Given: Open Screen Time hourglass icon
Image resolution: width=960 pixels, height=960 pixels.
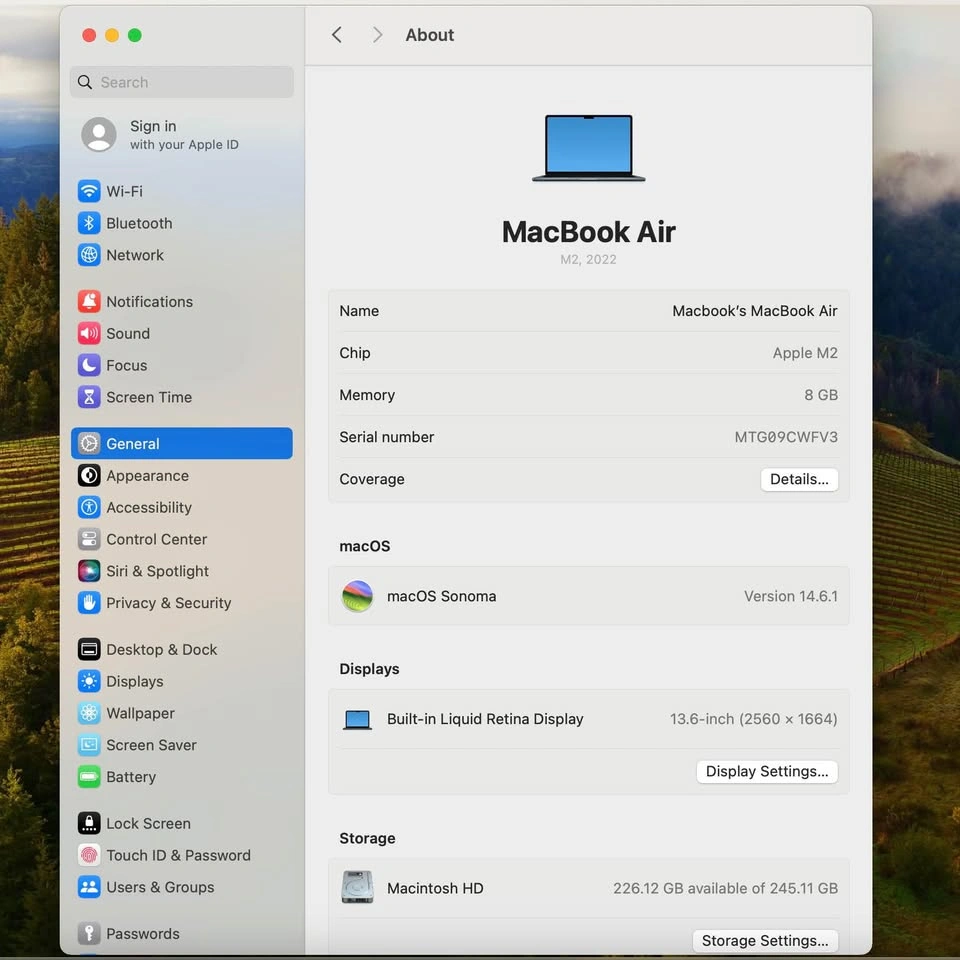Looking at the screenshot, I should coord(89,397).
